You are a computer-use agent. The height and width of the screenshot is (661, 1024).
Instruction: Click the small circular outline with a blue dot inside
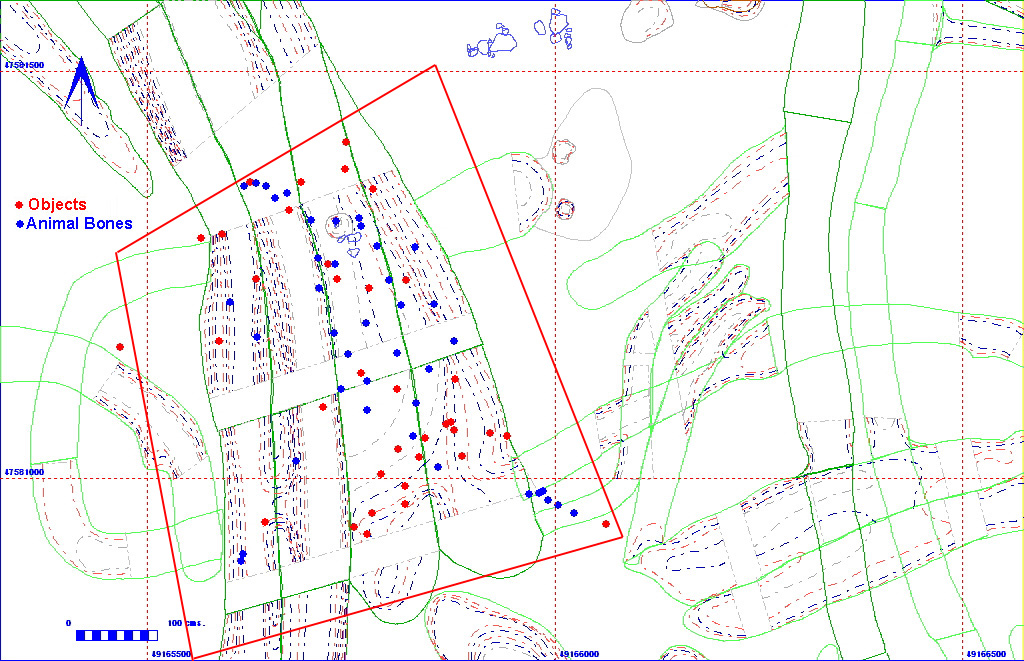336,221
